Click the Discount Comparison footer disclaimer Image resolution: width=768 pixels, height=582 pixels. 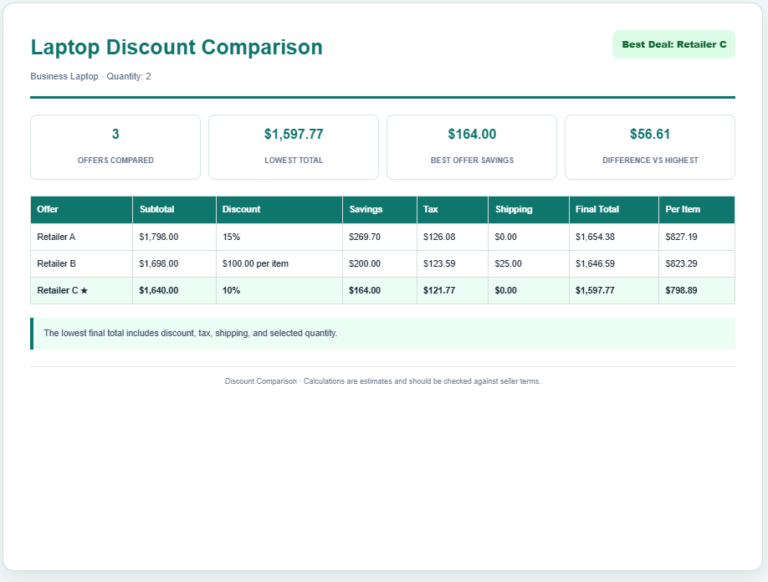(383, 381)
